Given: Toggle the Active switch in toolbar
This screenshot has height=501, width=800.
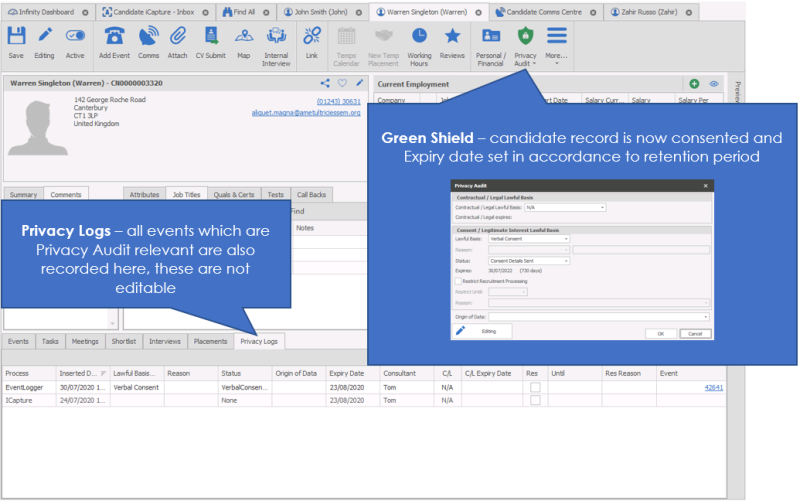Looking at the screenshot, I should (x=75, y=37).
